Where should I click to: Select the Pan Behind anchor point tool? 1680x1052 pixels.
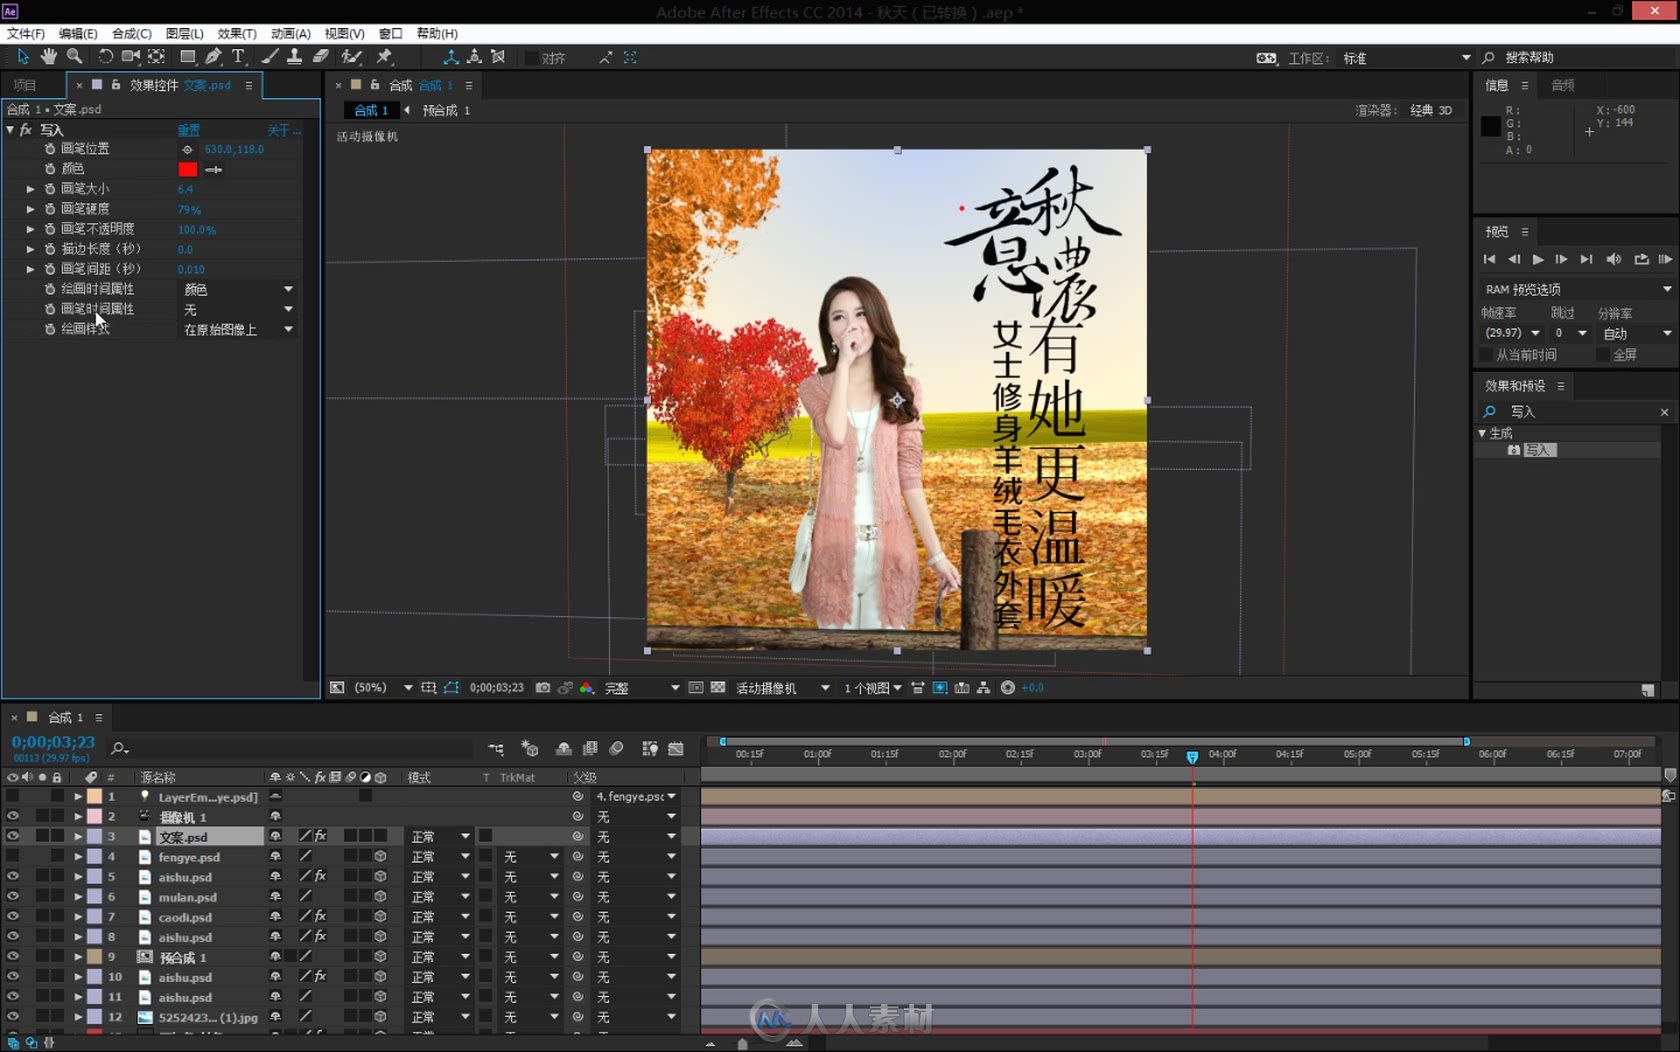(x=157, y=57)
